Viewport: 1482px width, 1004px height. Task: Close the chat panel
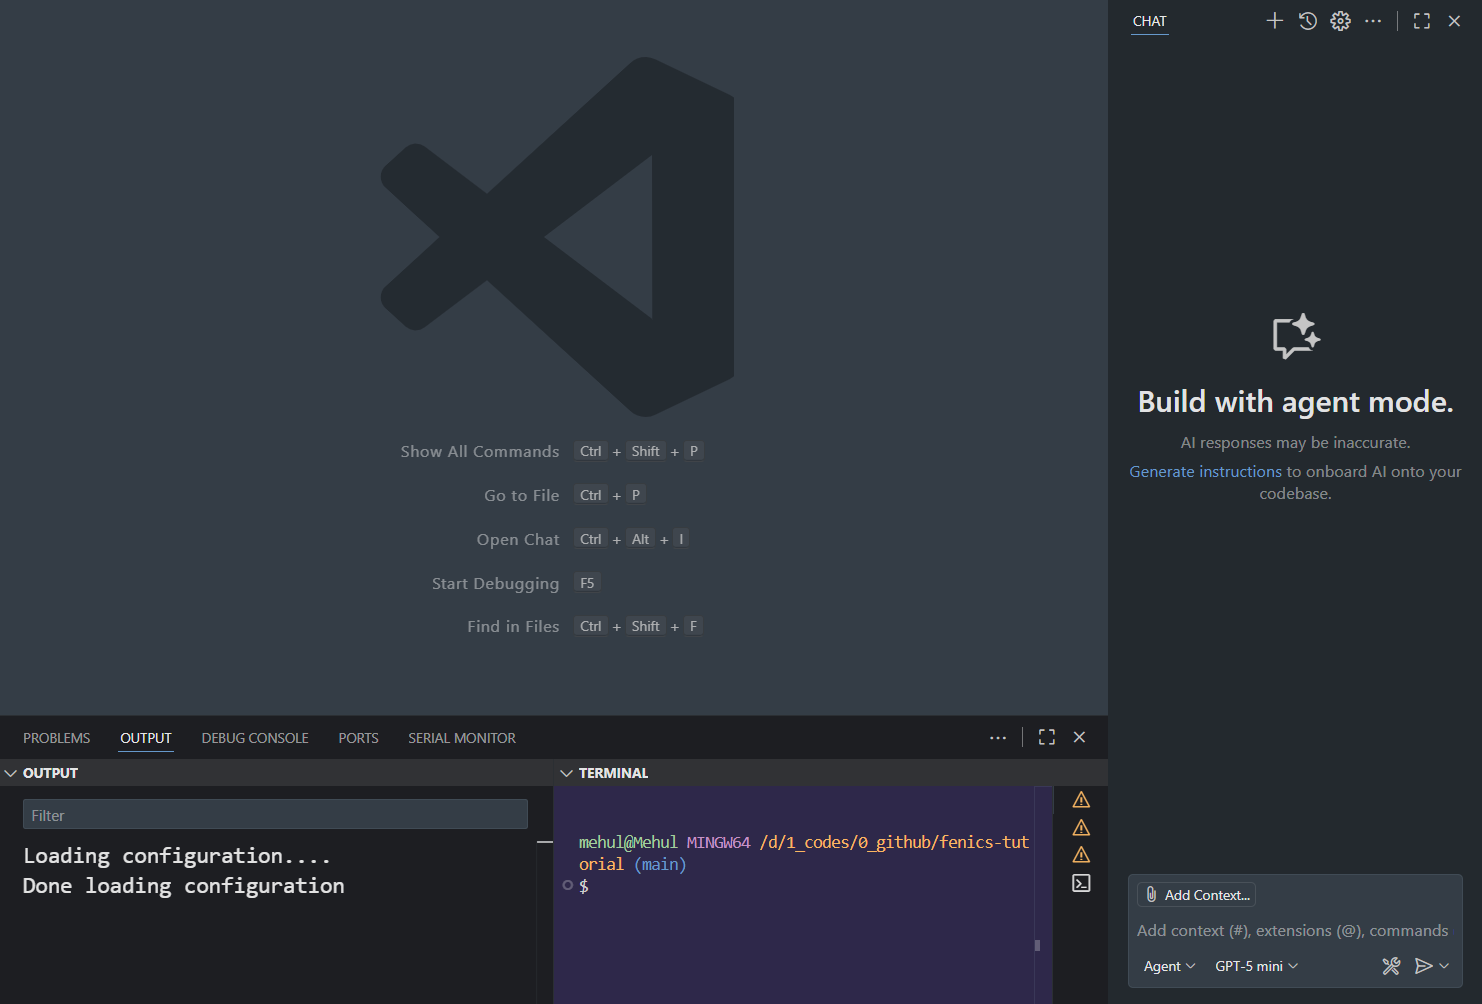click(1454, 21)
